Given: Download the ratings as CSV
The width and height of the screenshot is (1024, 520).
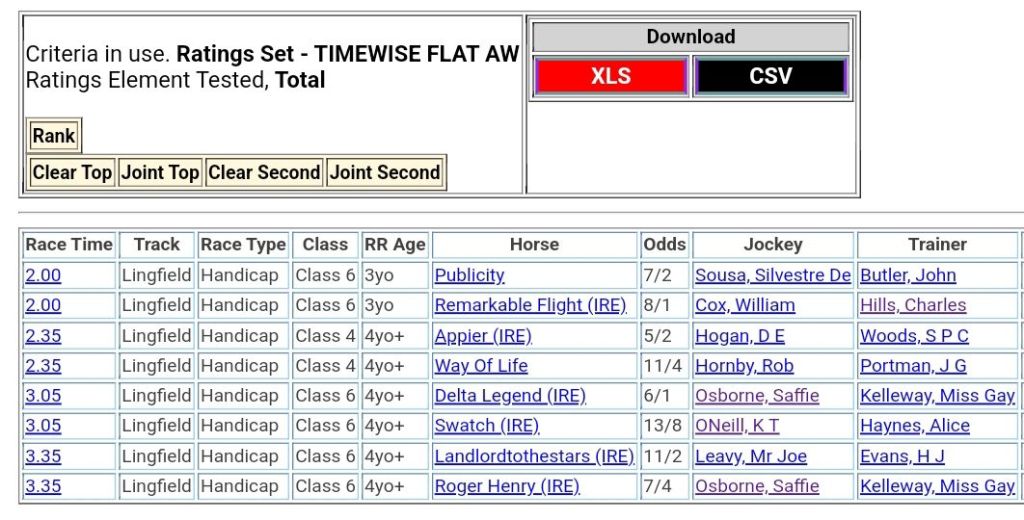Looking at the screenshot, I should click(770, 77).
